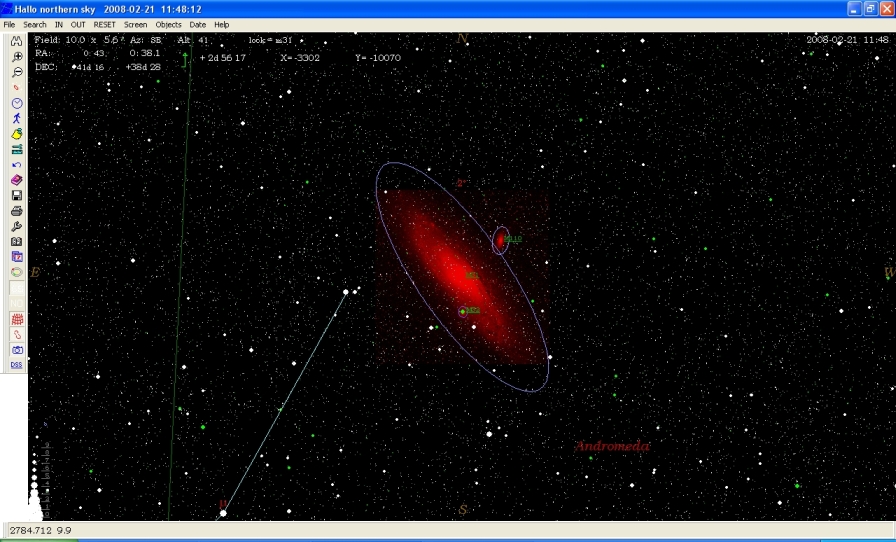Toggle the red coordinate grid icon
Screen dimensions: 896x542
pyautogui.click(x=16, y=319)
